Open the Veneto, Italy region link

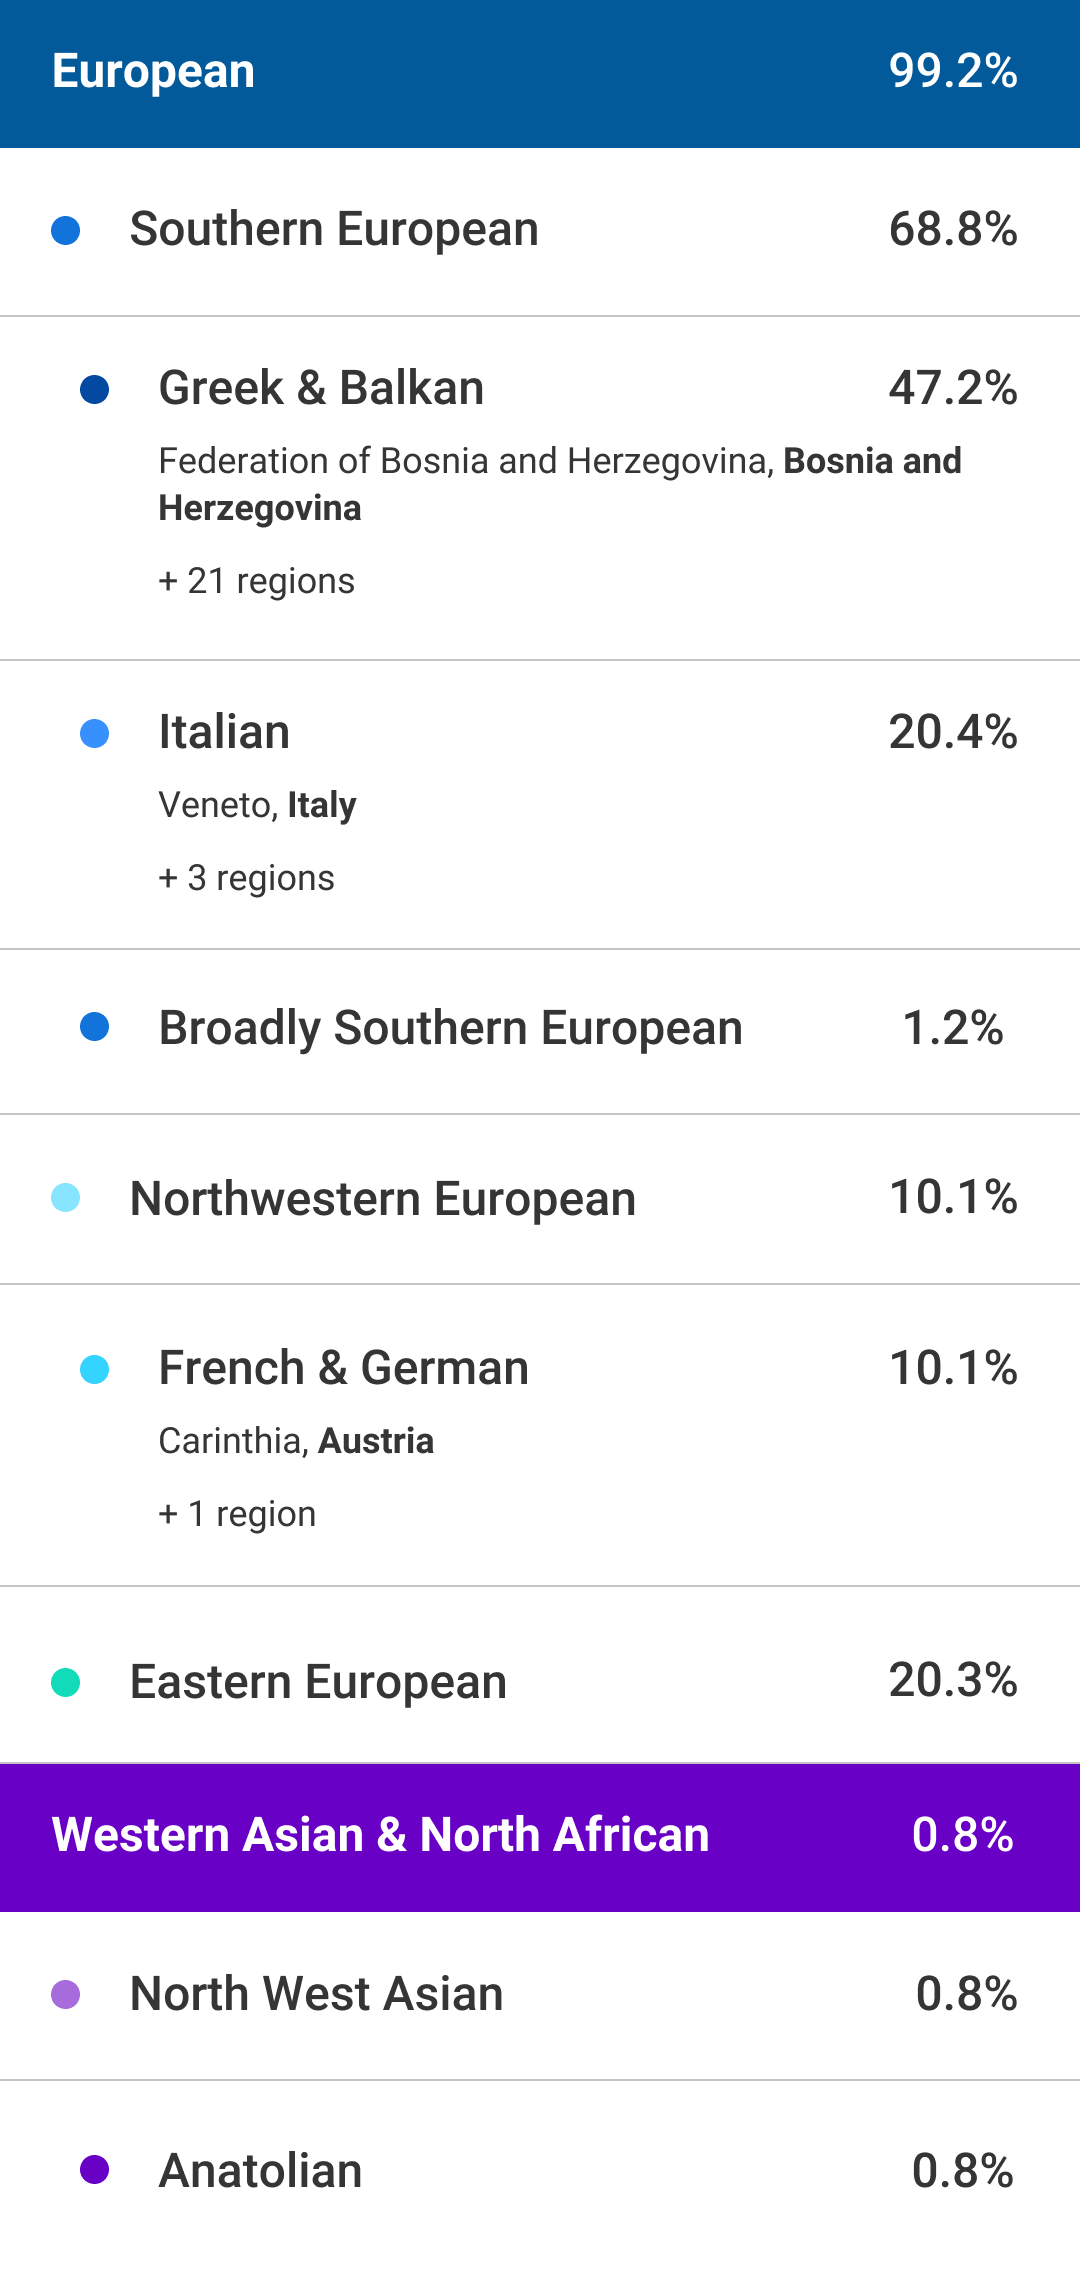pyautogui.click(x=258, y=805)
